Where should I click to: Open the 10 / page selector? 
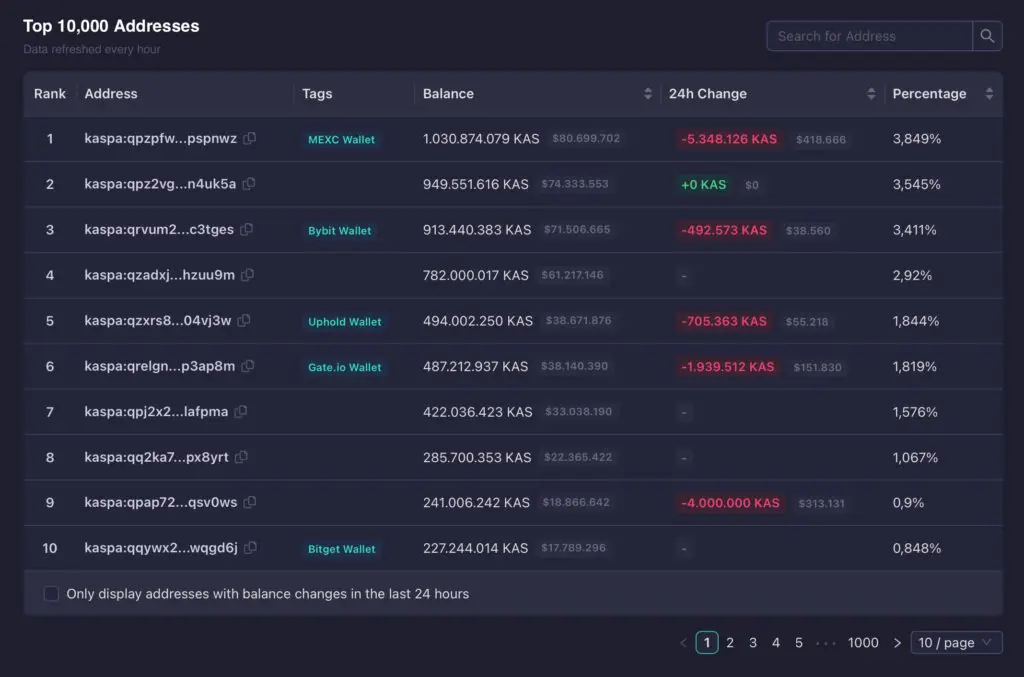pyautogui.click(x=955, y=642)
